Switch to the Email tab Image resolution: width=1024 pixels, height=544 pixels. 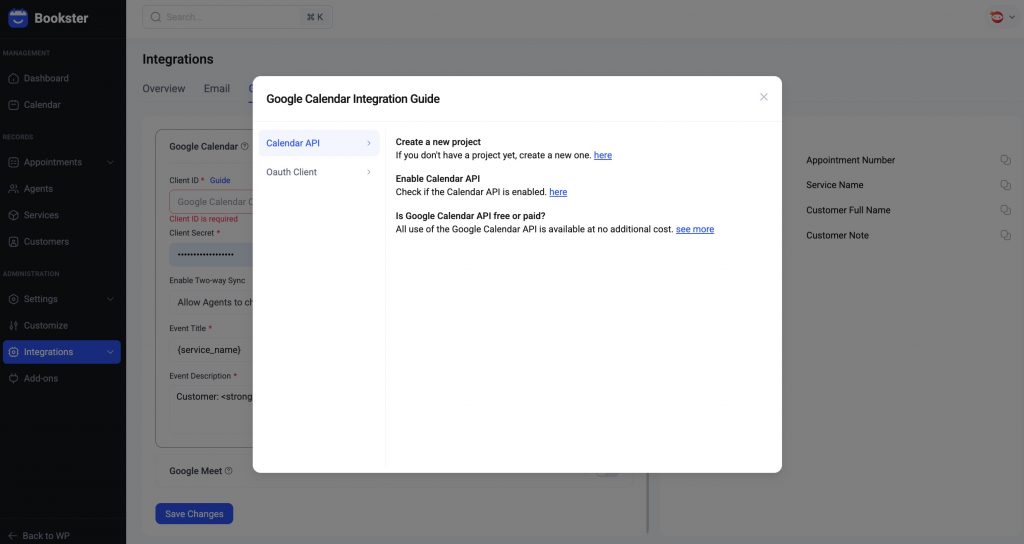(x=217, y=88)
